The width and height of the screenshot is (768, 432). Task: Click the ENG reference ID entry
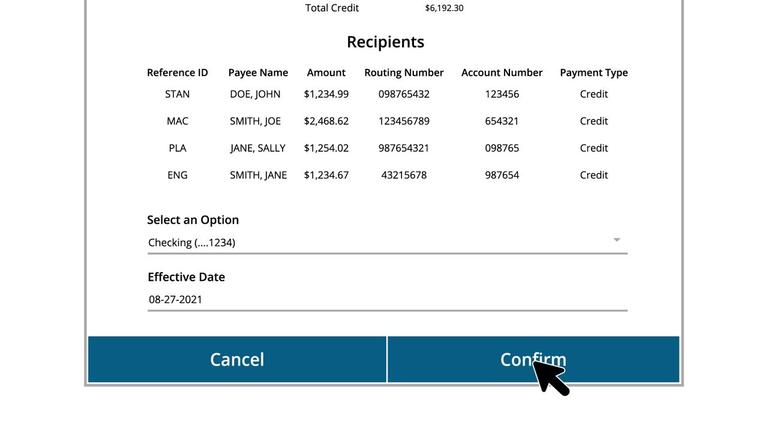pos(177,175)
